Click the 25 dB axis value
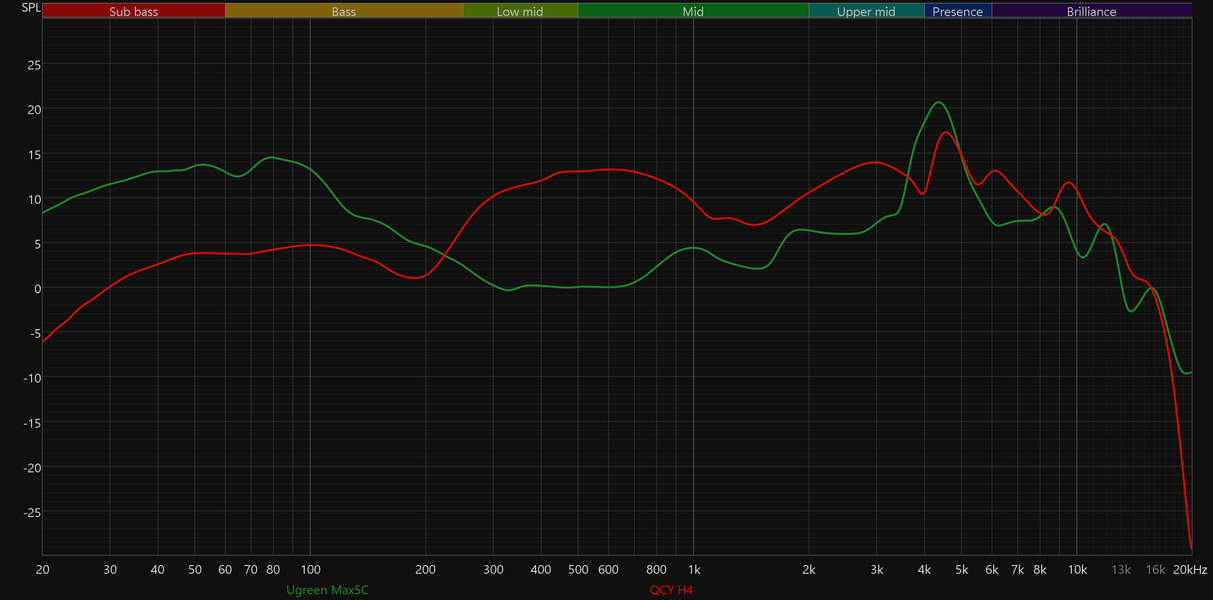This screenshot has height=600, width=1213. tap(33, 65)
